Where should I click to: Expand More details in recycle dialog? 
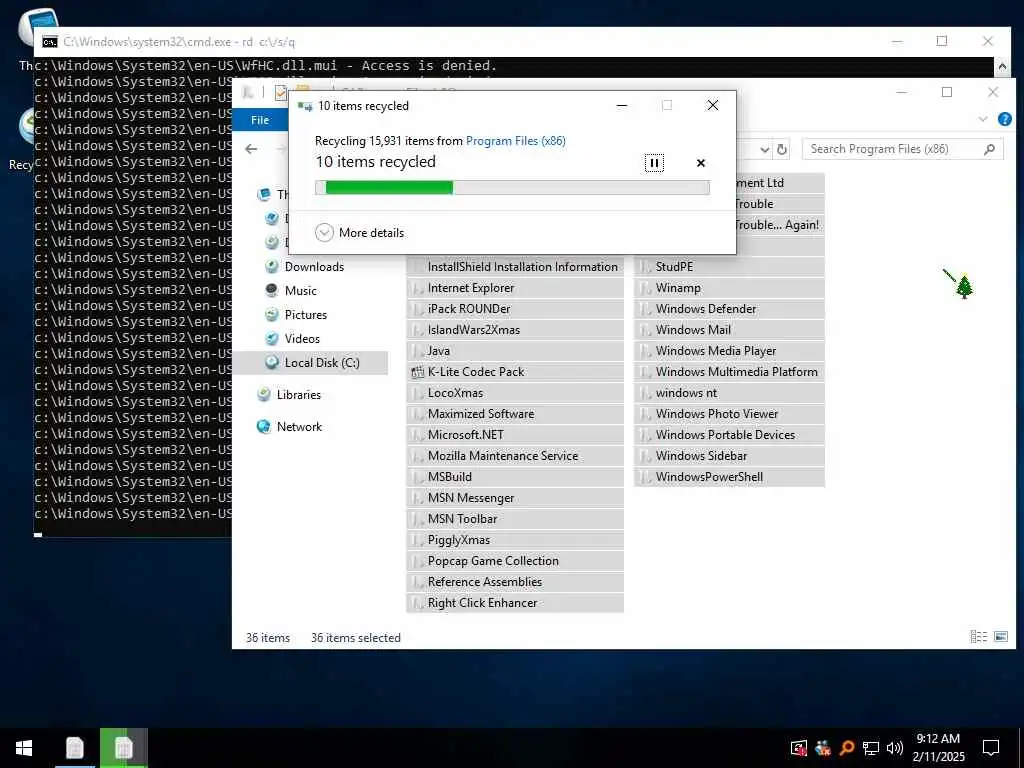coord(359,232)
